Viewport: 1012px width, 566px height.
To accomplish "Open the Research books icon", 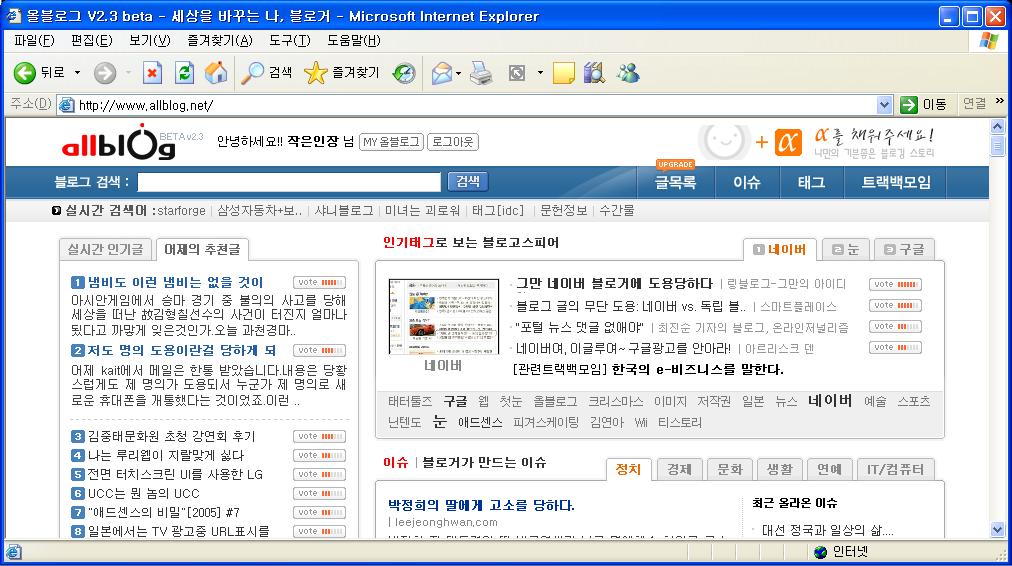I will (594, 73).
